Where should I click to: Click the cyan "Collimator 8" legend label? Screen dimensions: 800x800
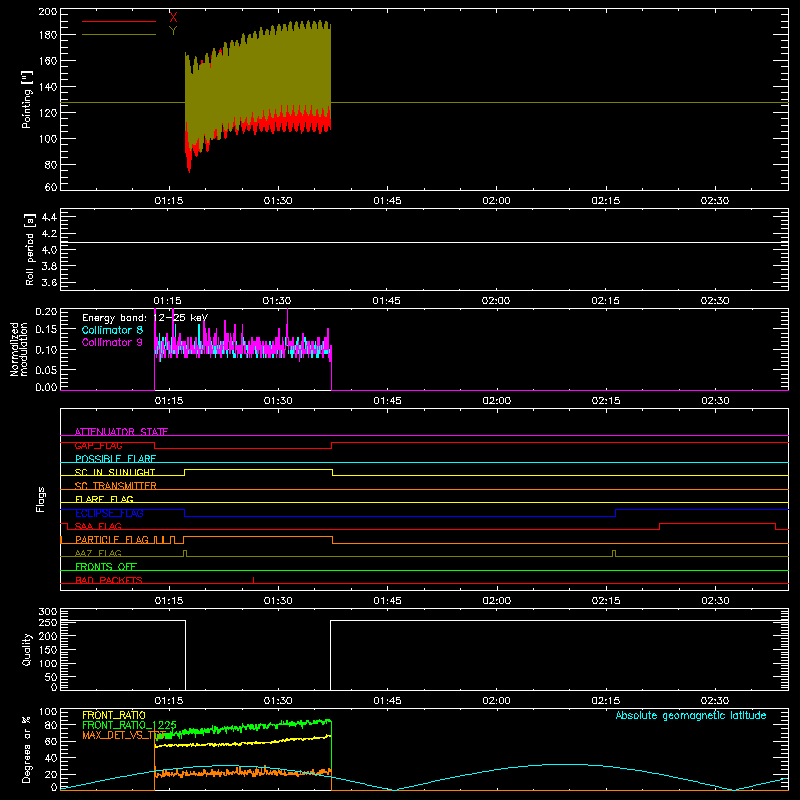pyautogui.click(x=112, y=330)
